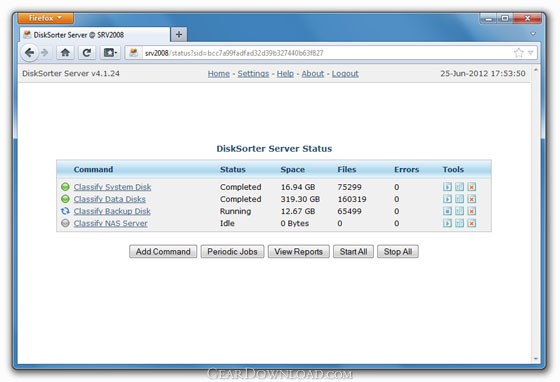The image size is (560, 382).
Task: Click the page scrollbar down arrow
Action: click(535, 358)
